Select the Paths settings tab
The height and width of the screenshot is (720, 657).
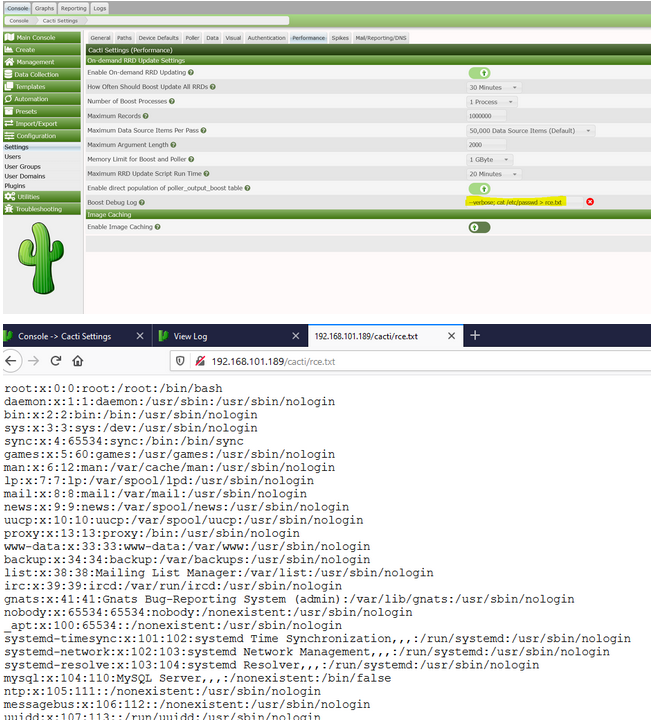[x=124, y=38]
